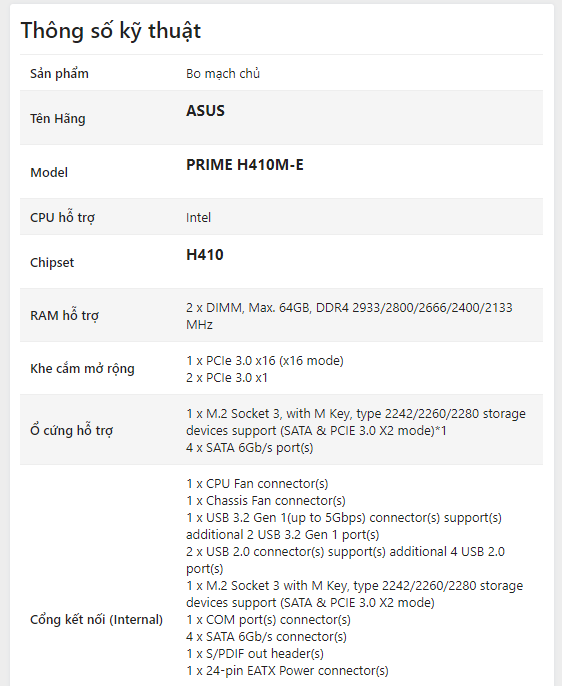562x686 pixels.
Task: Click the 'CPU hỗ trợ' label
Action: click(x=63, y=217)
